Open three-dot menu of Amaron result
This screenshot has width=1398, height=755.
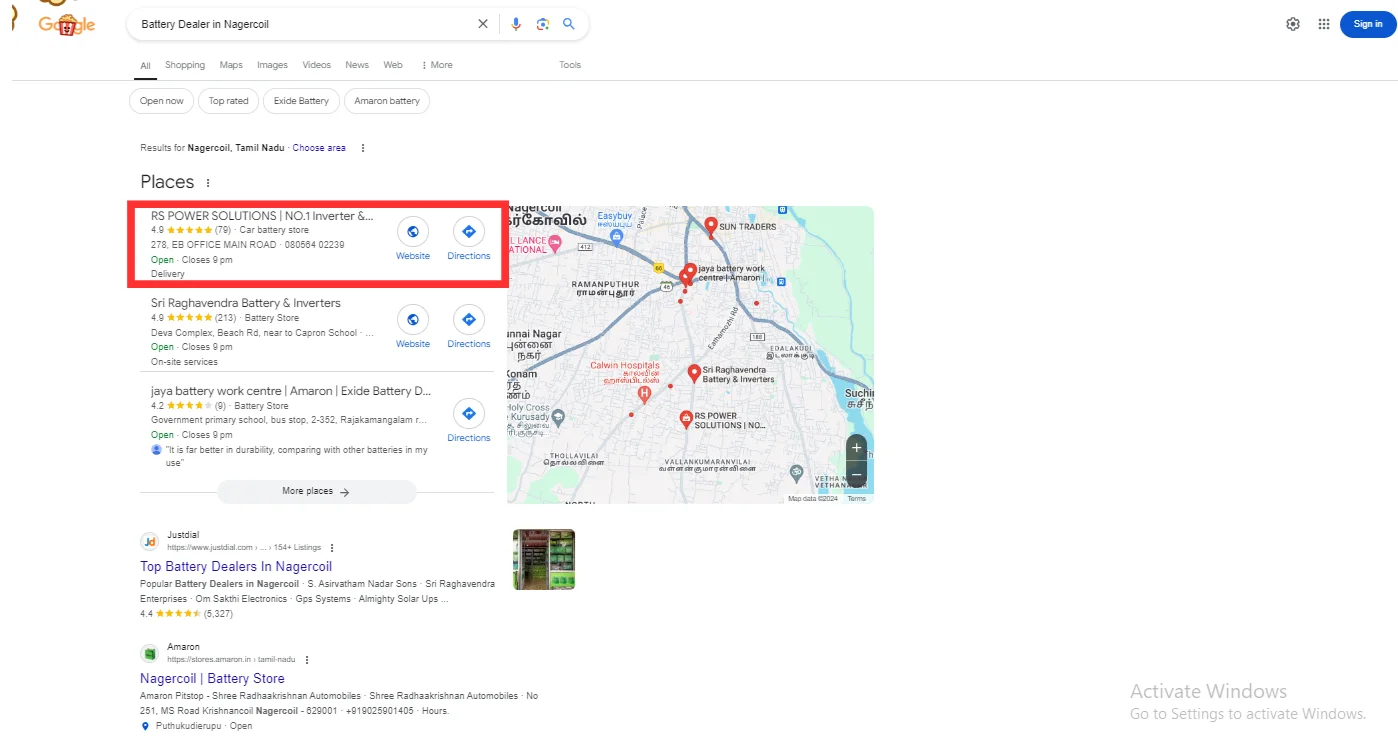pyautogui.click(x=307, y=660)
